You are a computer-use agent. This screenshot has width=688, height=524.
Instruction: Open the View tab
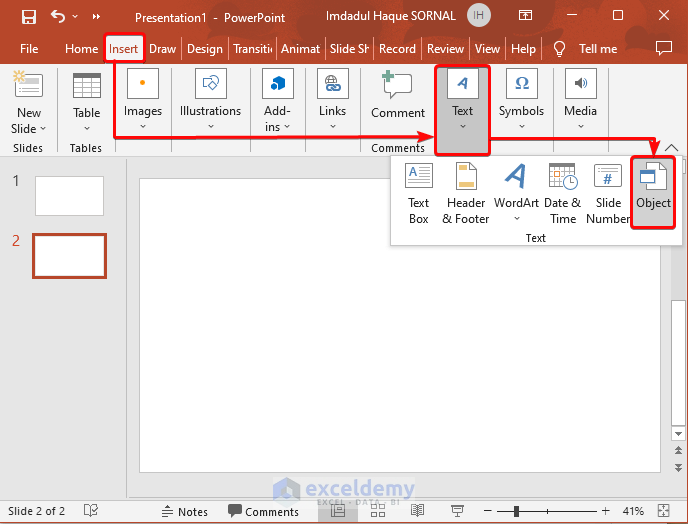point(487,49)
